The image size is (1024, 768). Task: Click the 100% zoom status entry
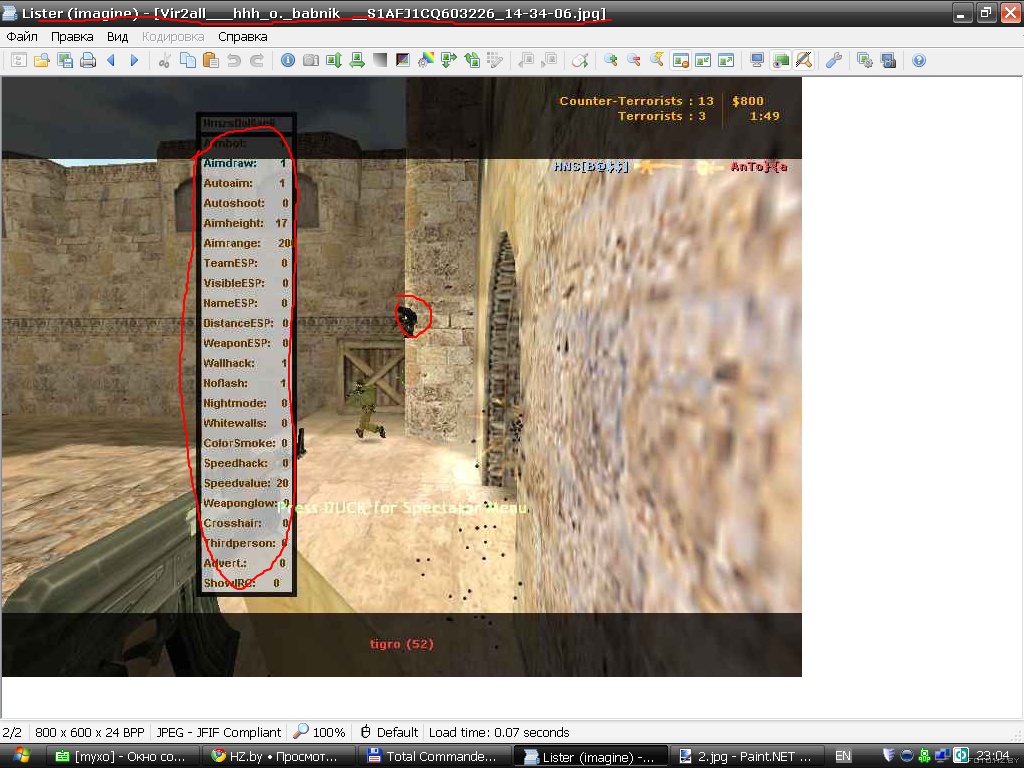pyautogui.click(x=320, y=732)
